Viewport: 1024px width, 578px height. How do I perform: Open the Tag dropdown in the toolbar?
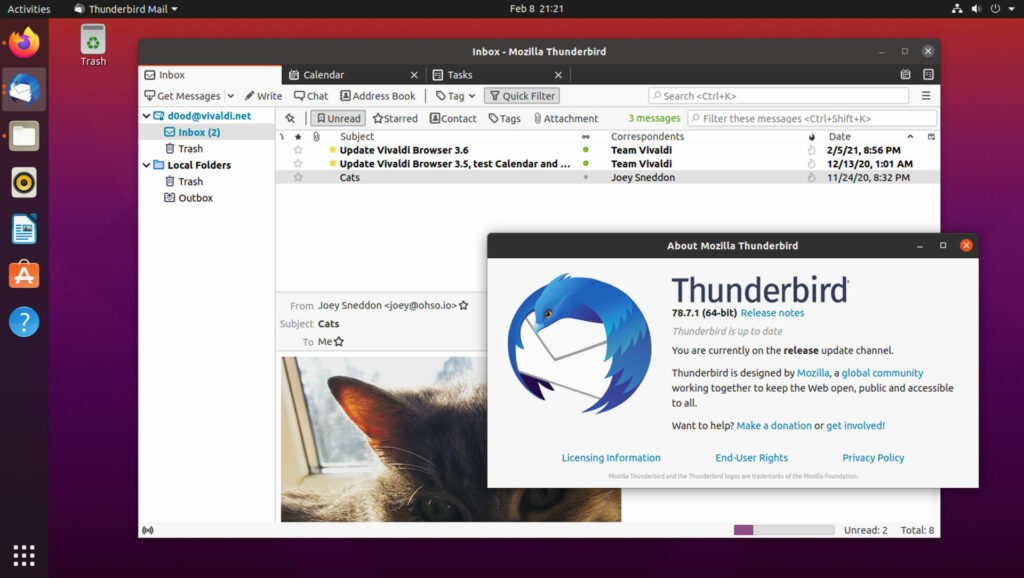click(x=455, y=96)
